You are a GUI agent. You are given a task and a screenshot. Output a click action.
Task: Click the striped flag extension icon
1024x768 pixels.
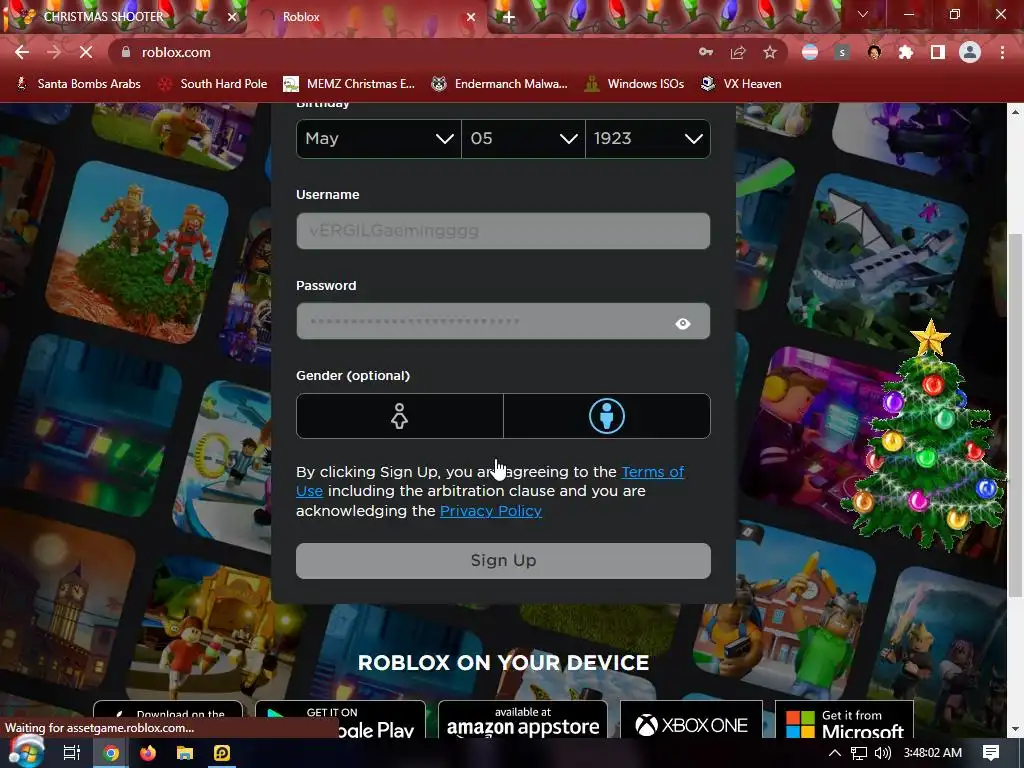click(x=810, y=52)
